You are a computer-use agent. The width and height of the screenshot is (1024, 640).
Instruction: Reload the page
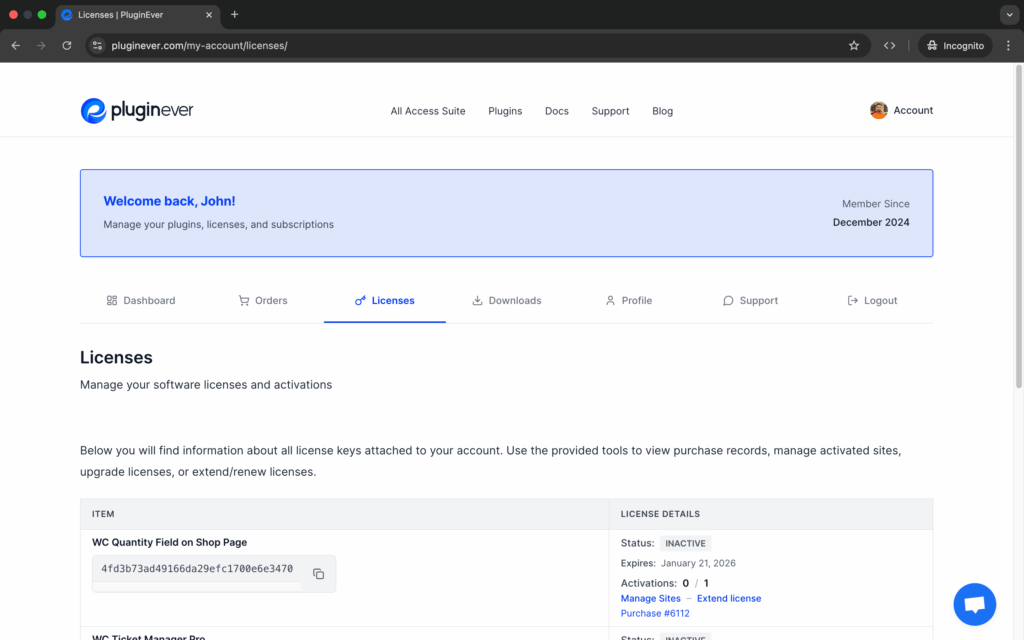point(67,46)
